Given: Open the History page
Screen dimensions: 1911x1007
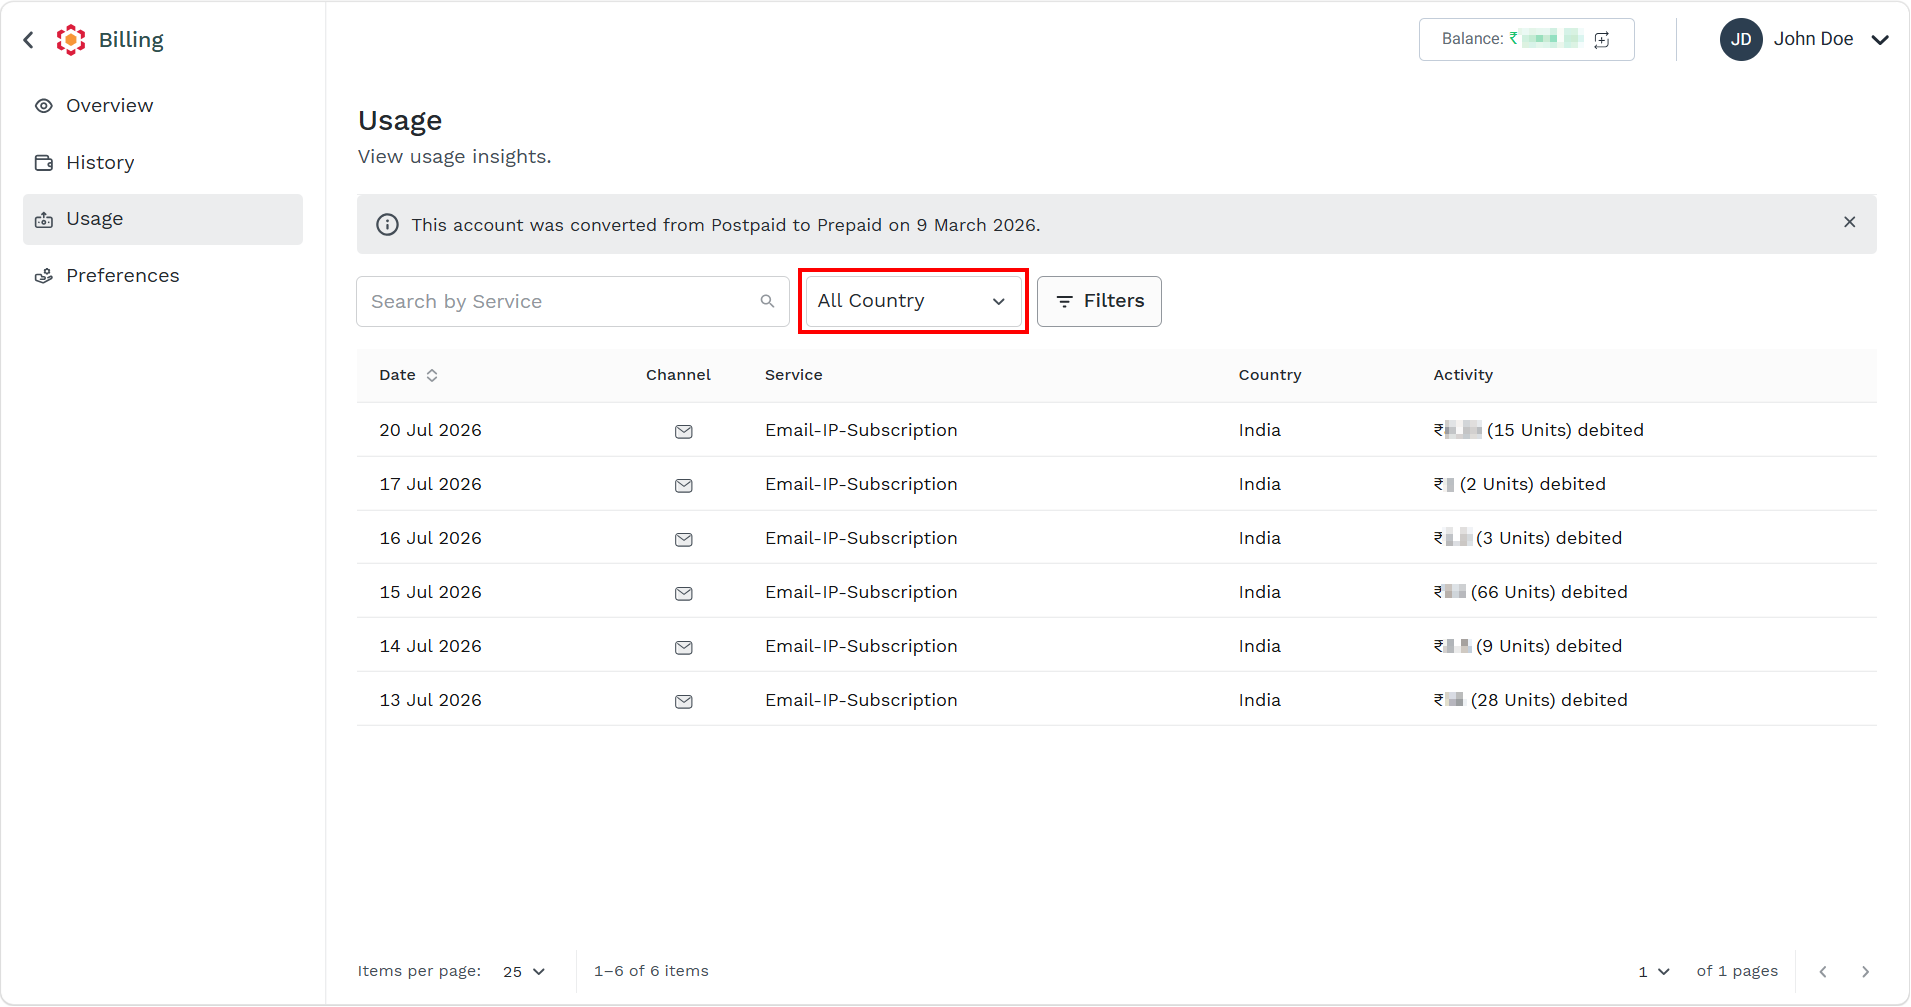Looking at the screenshot, I should click(x=163, y=163).
